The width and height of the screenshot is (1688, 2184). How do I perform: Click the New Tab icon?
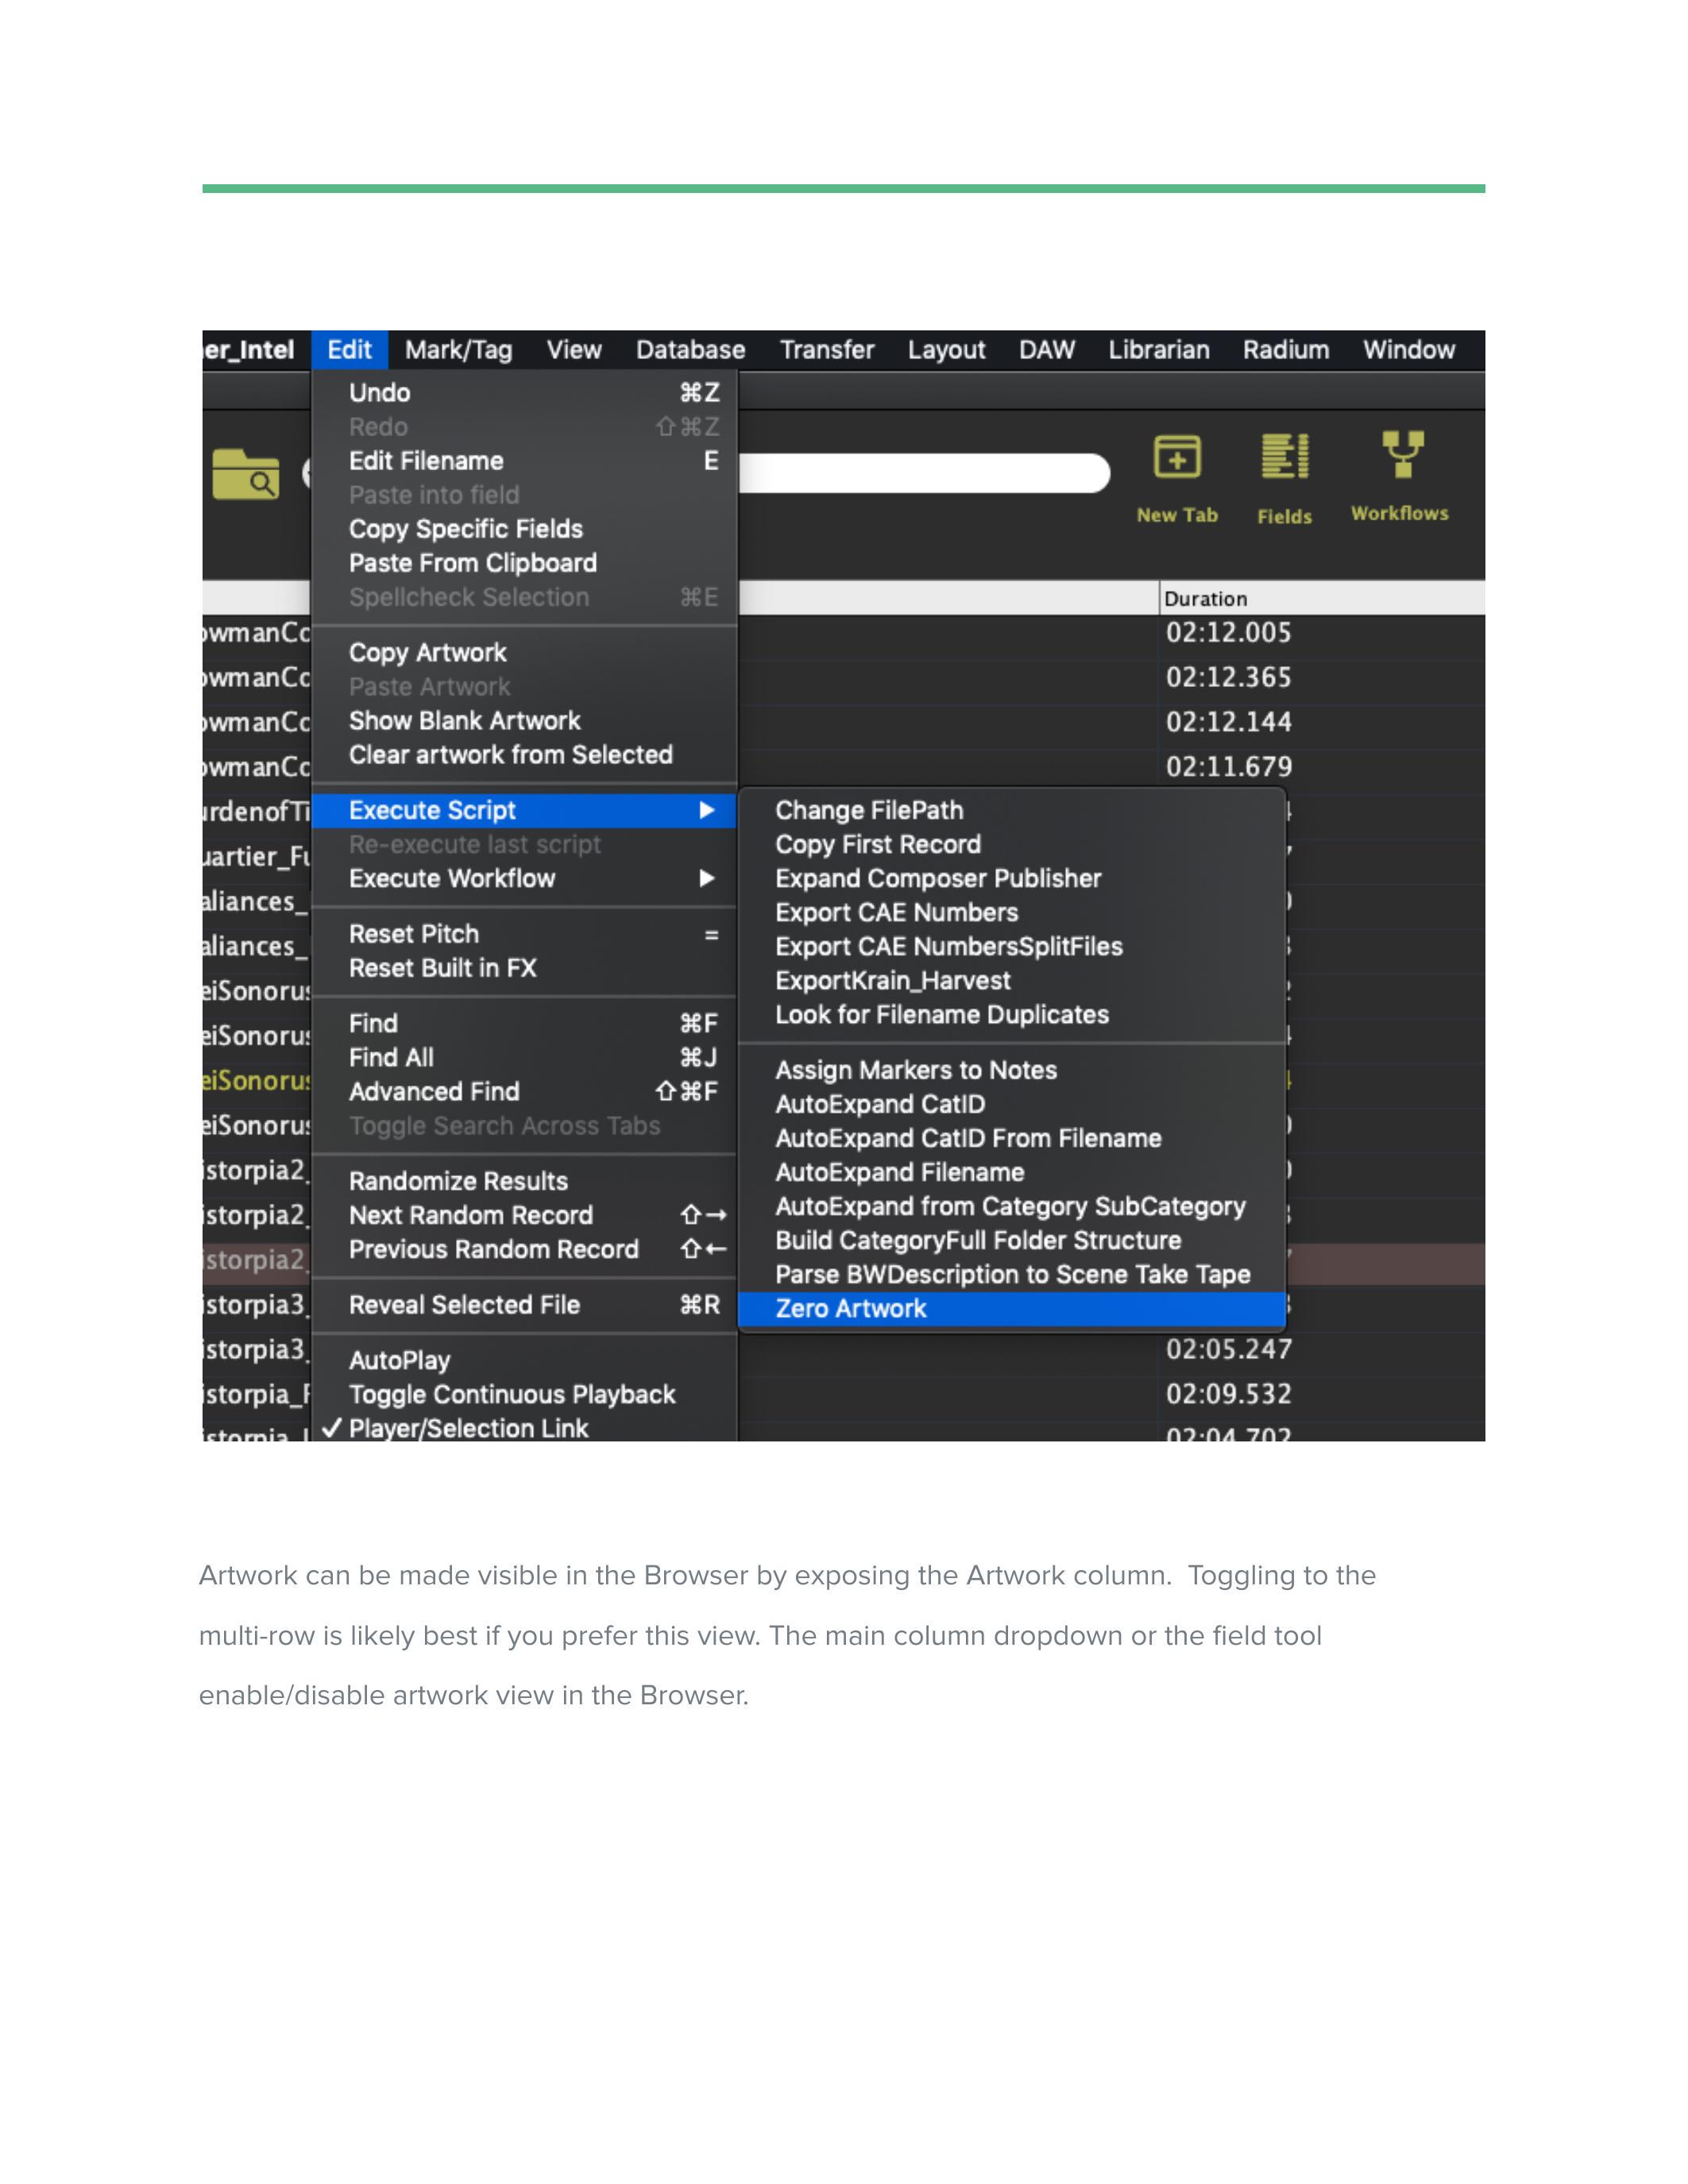pyautogui.click(x=1176, y=459)
